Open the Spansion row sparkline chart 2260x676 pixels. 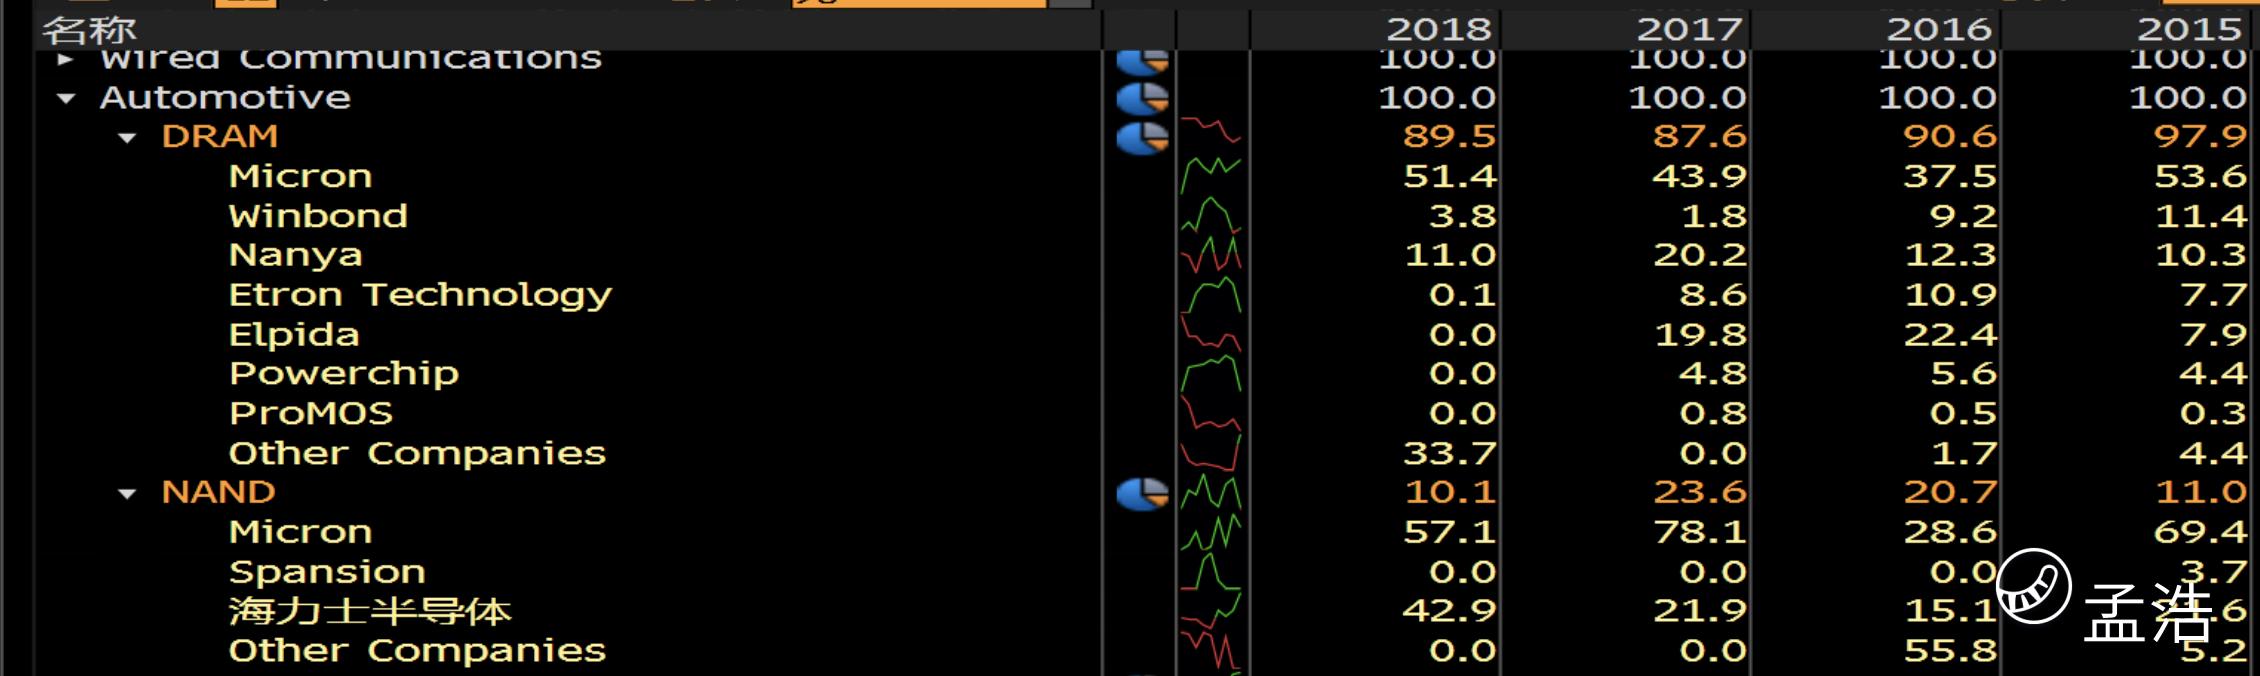(x=1211, y=571)
